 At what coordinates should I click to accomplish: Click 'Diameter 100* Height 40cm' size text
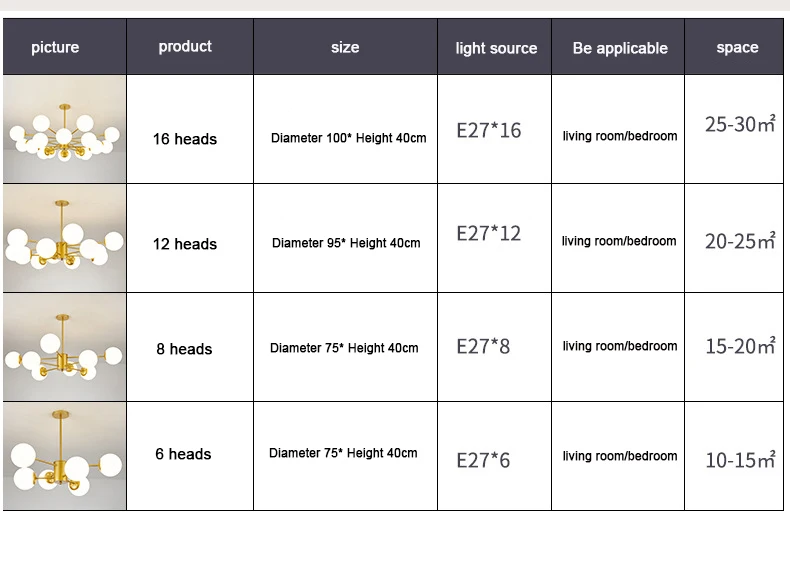[349, 138]
